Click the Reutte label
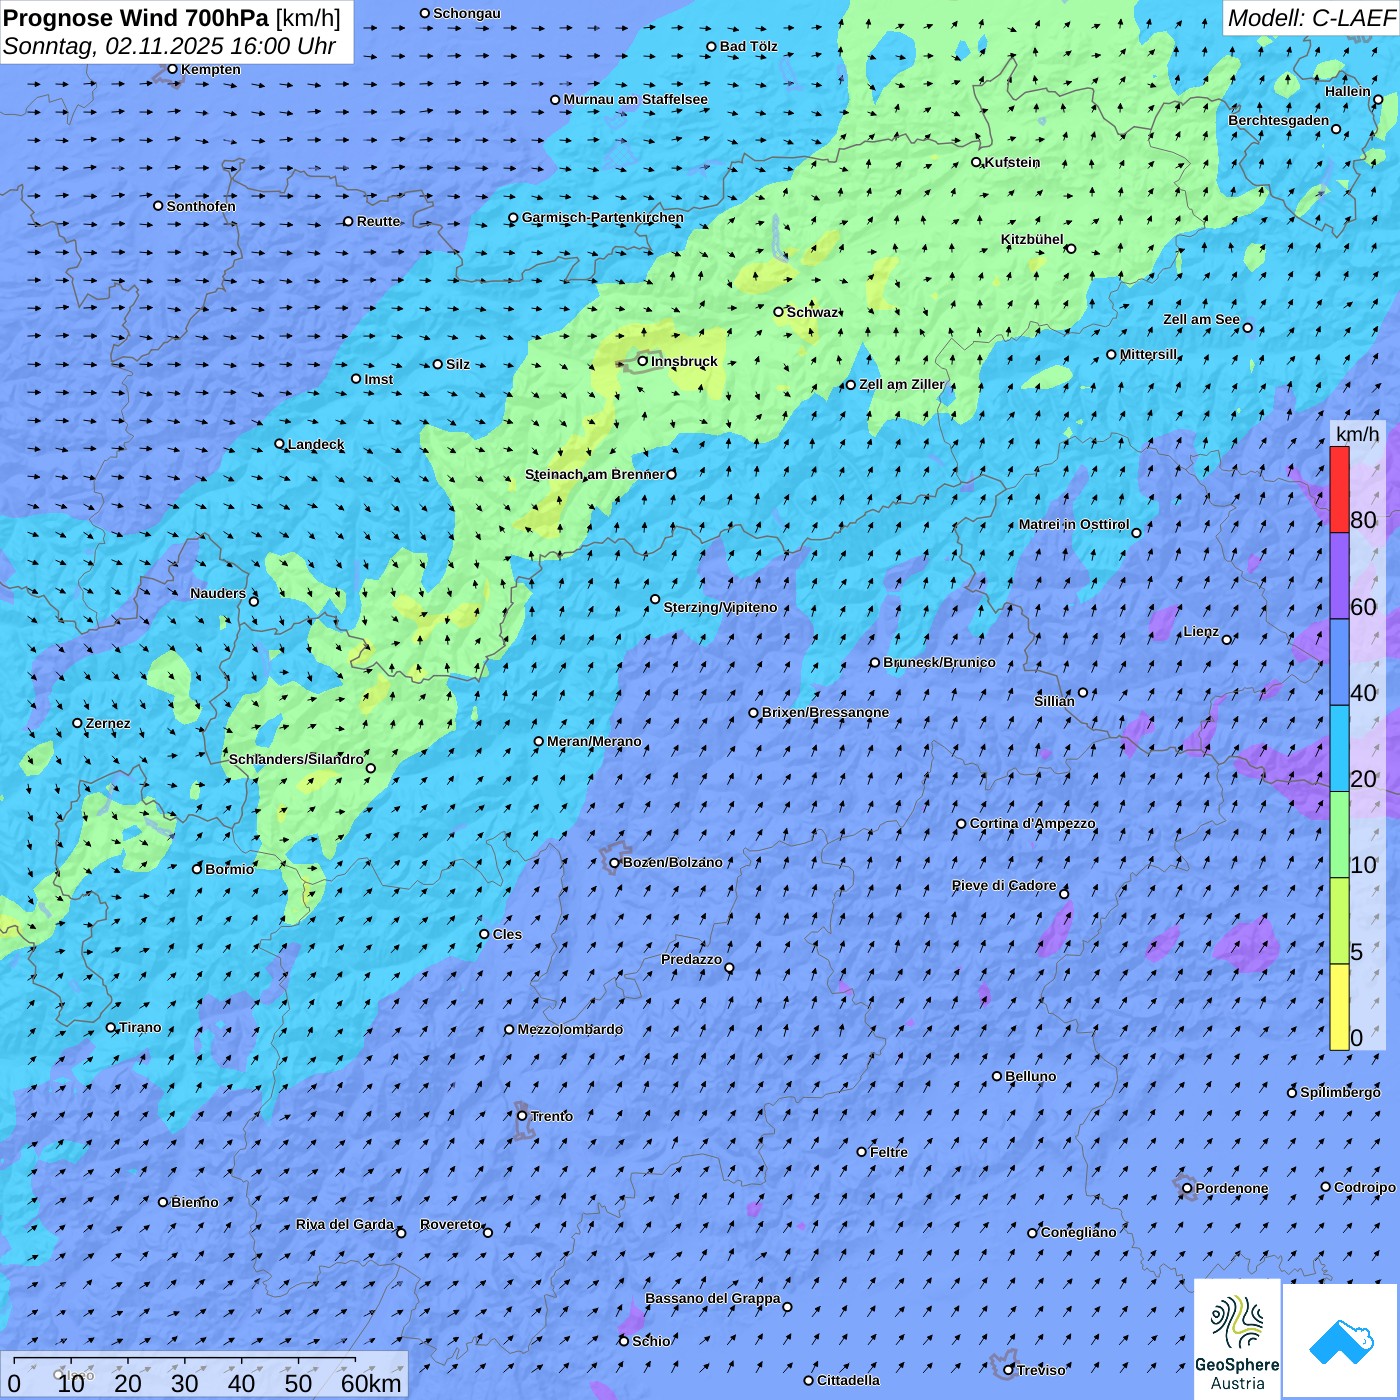The width and height of the screenshot is (1400, 1400). (x=378, y=221)
